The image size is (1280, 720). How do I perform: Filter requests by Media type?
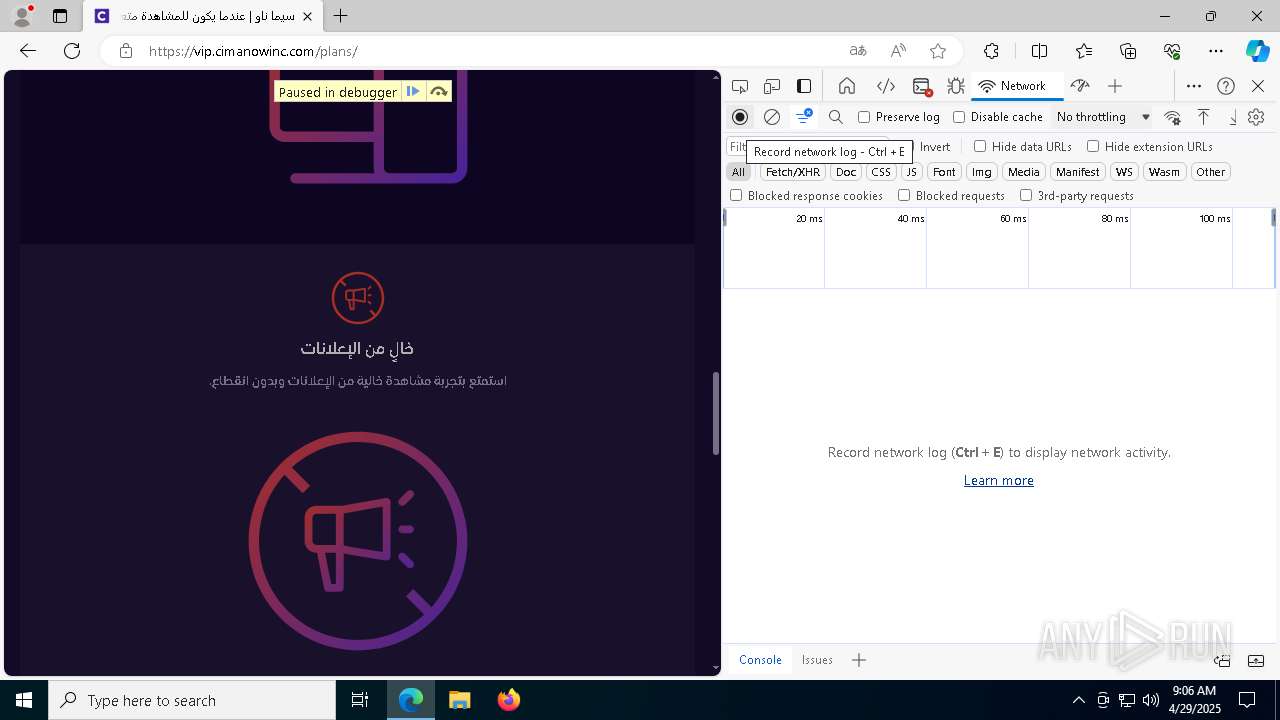[1023, 172]
